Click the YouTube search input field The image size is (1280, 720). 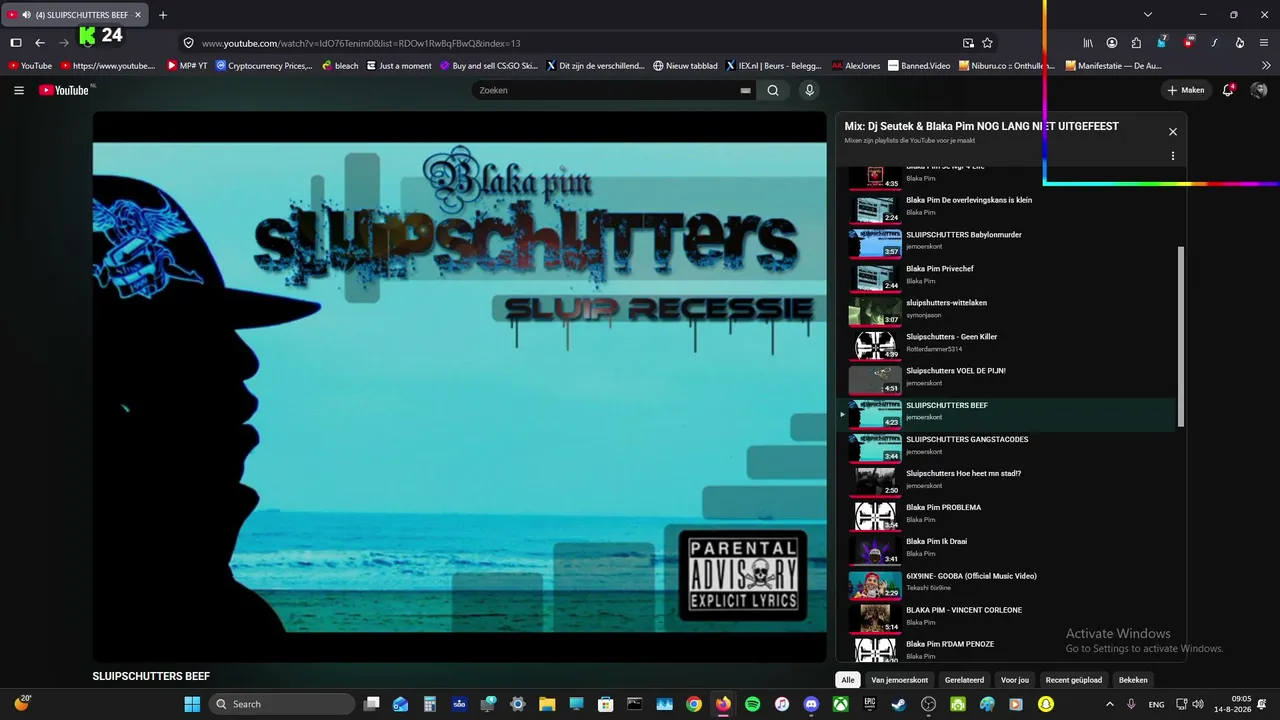click(x=605, y=90)
